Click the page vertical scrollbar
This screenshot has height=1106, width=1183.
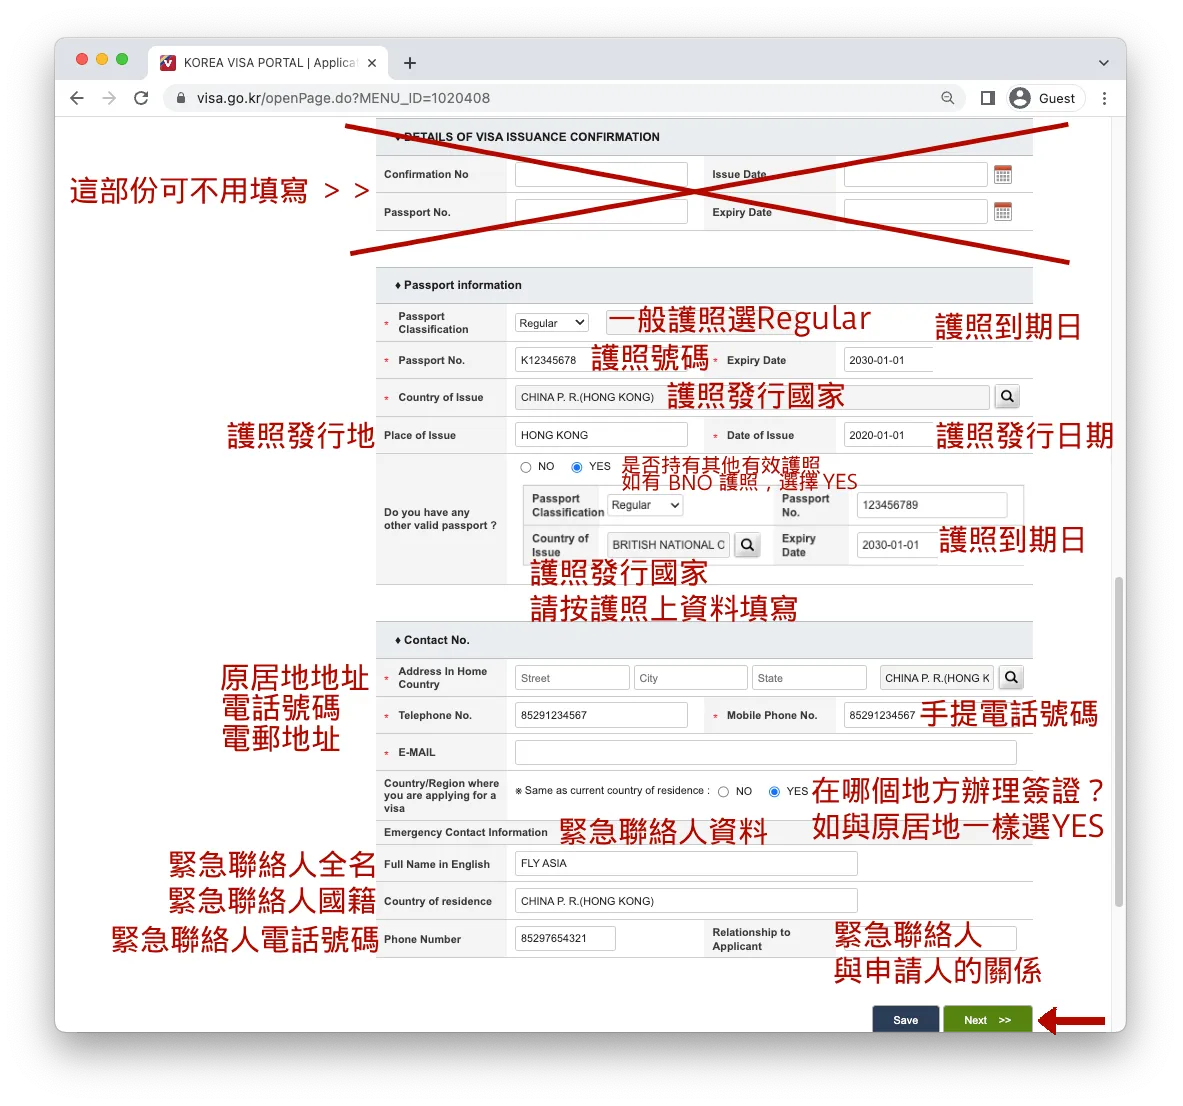click(1119, 742)
